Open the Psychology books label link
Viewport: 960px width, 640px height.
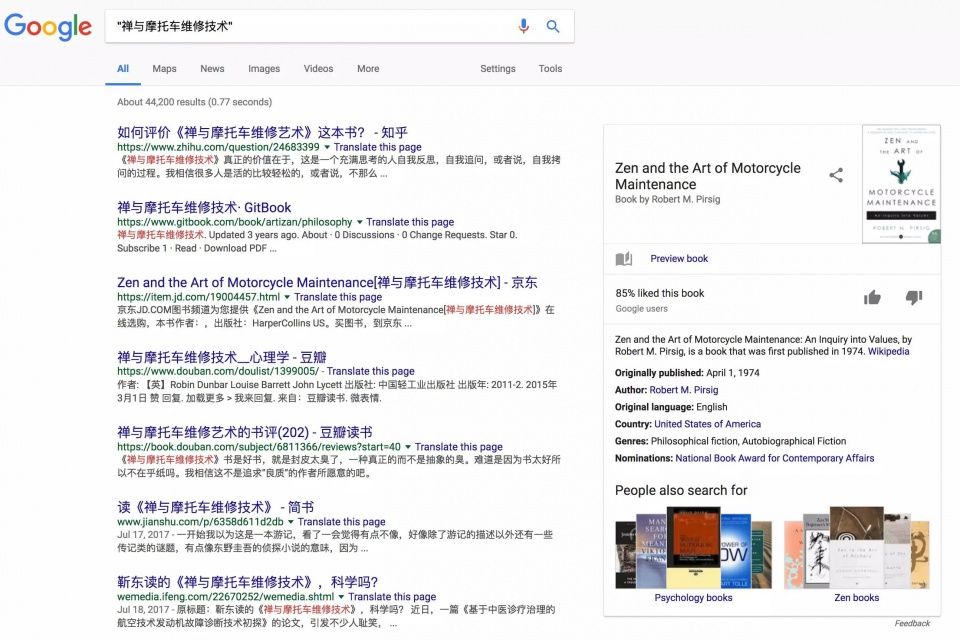(x=693, y=598)
